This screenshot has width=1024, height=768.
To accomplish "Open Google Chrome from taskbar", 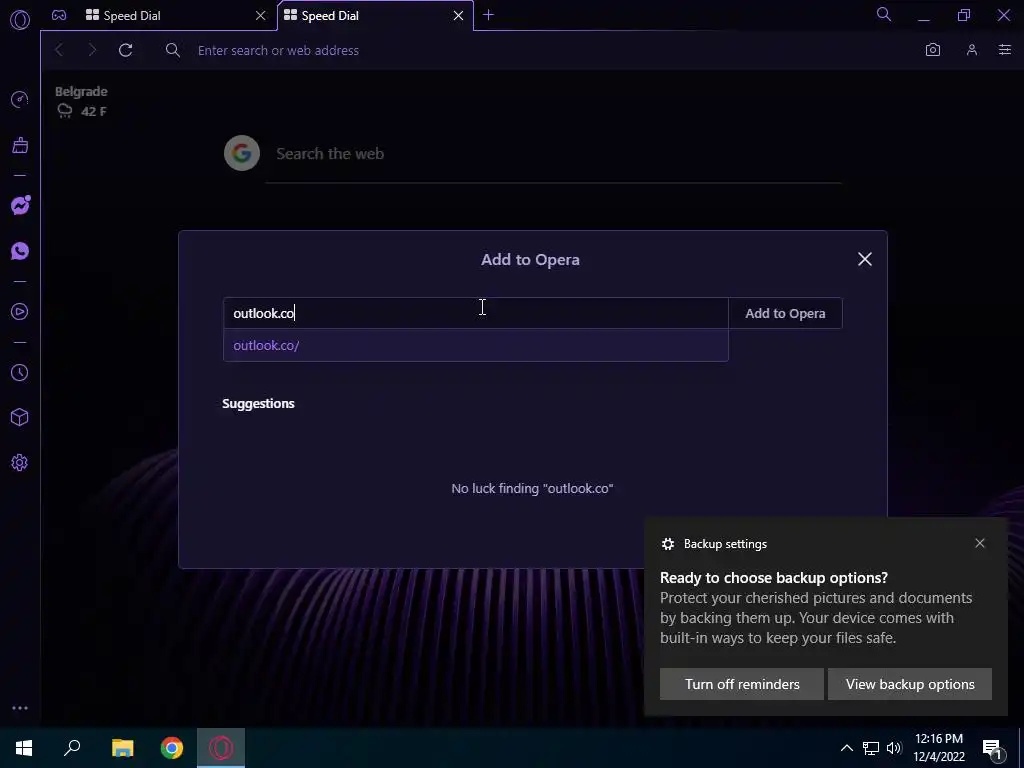I will [x=172, y=748].
